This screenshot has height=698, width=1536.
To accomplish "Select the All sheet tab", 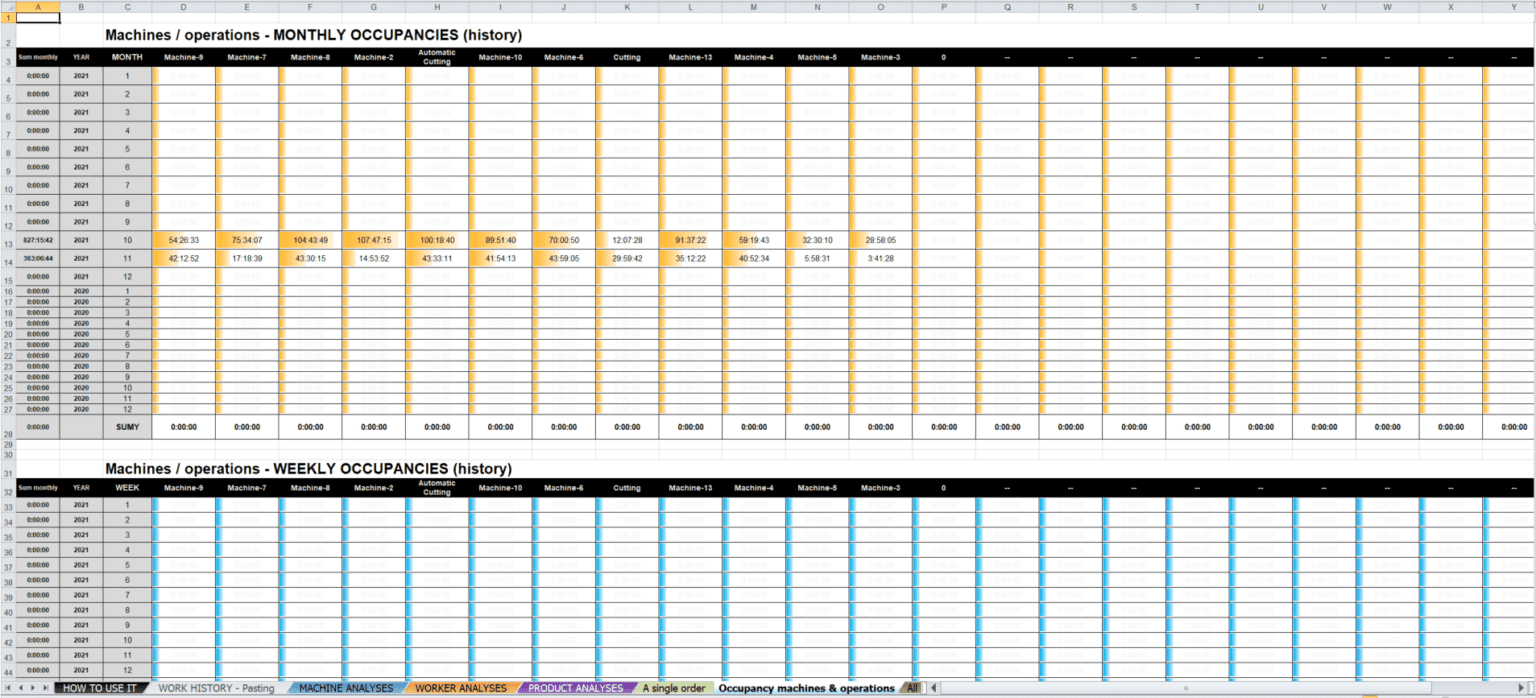I will click(911, 688).
